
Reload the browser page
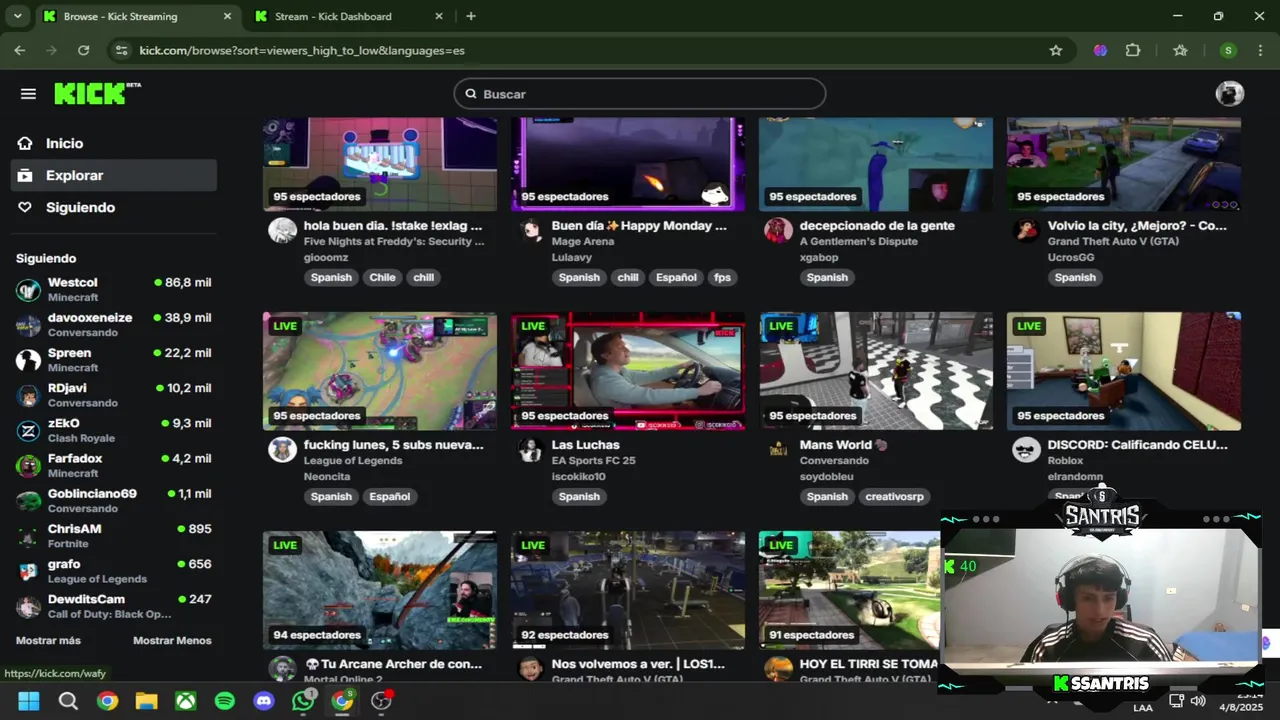[83, 50]
